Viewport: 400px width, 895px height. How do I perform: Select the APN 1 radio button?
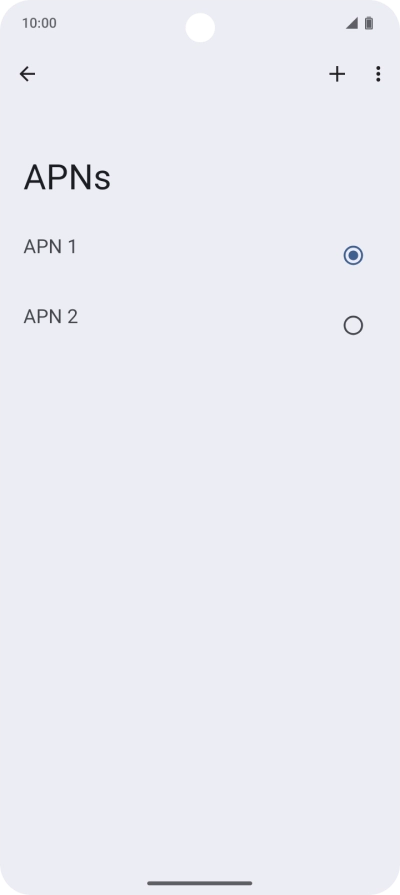pos(353,255)
